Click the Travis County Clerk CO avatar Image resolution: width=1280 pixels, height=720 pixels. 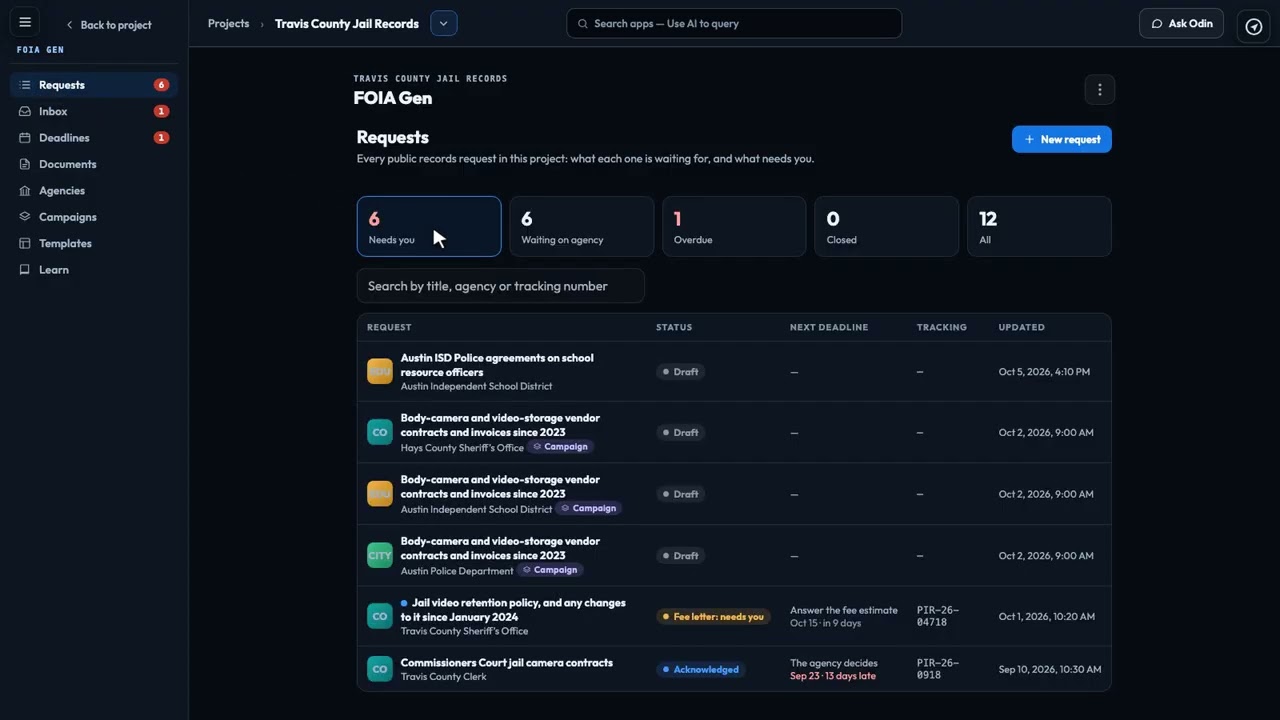[380, 669]
